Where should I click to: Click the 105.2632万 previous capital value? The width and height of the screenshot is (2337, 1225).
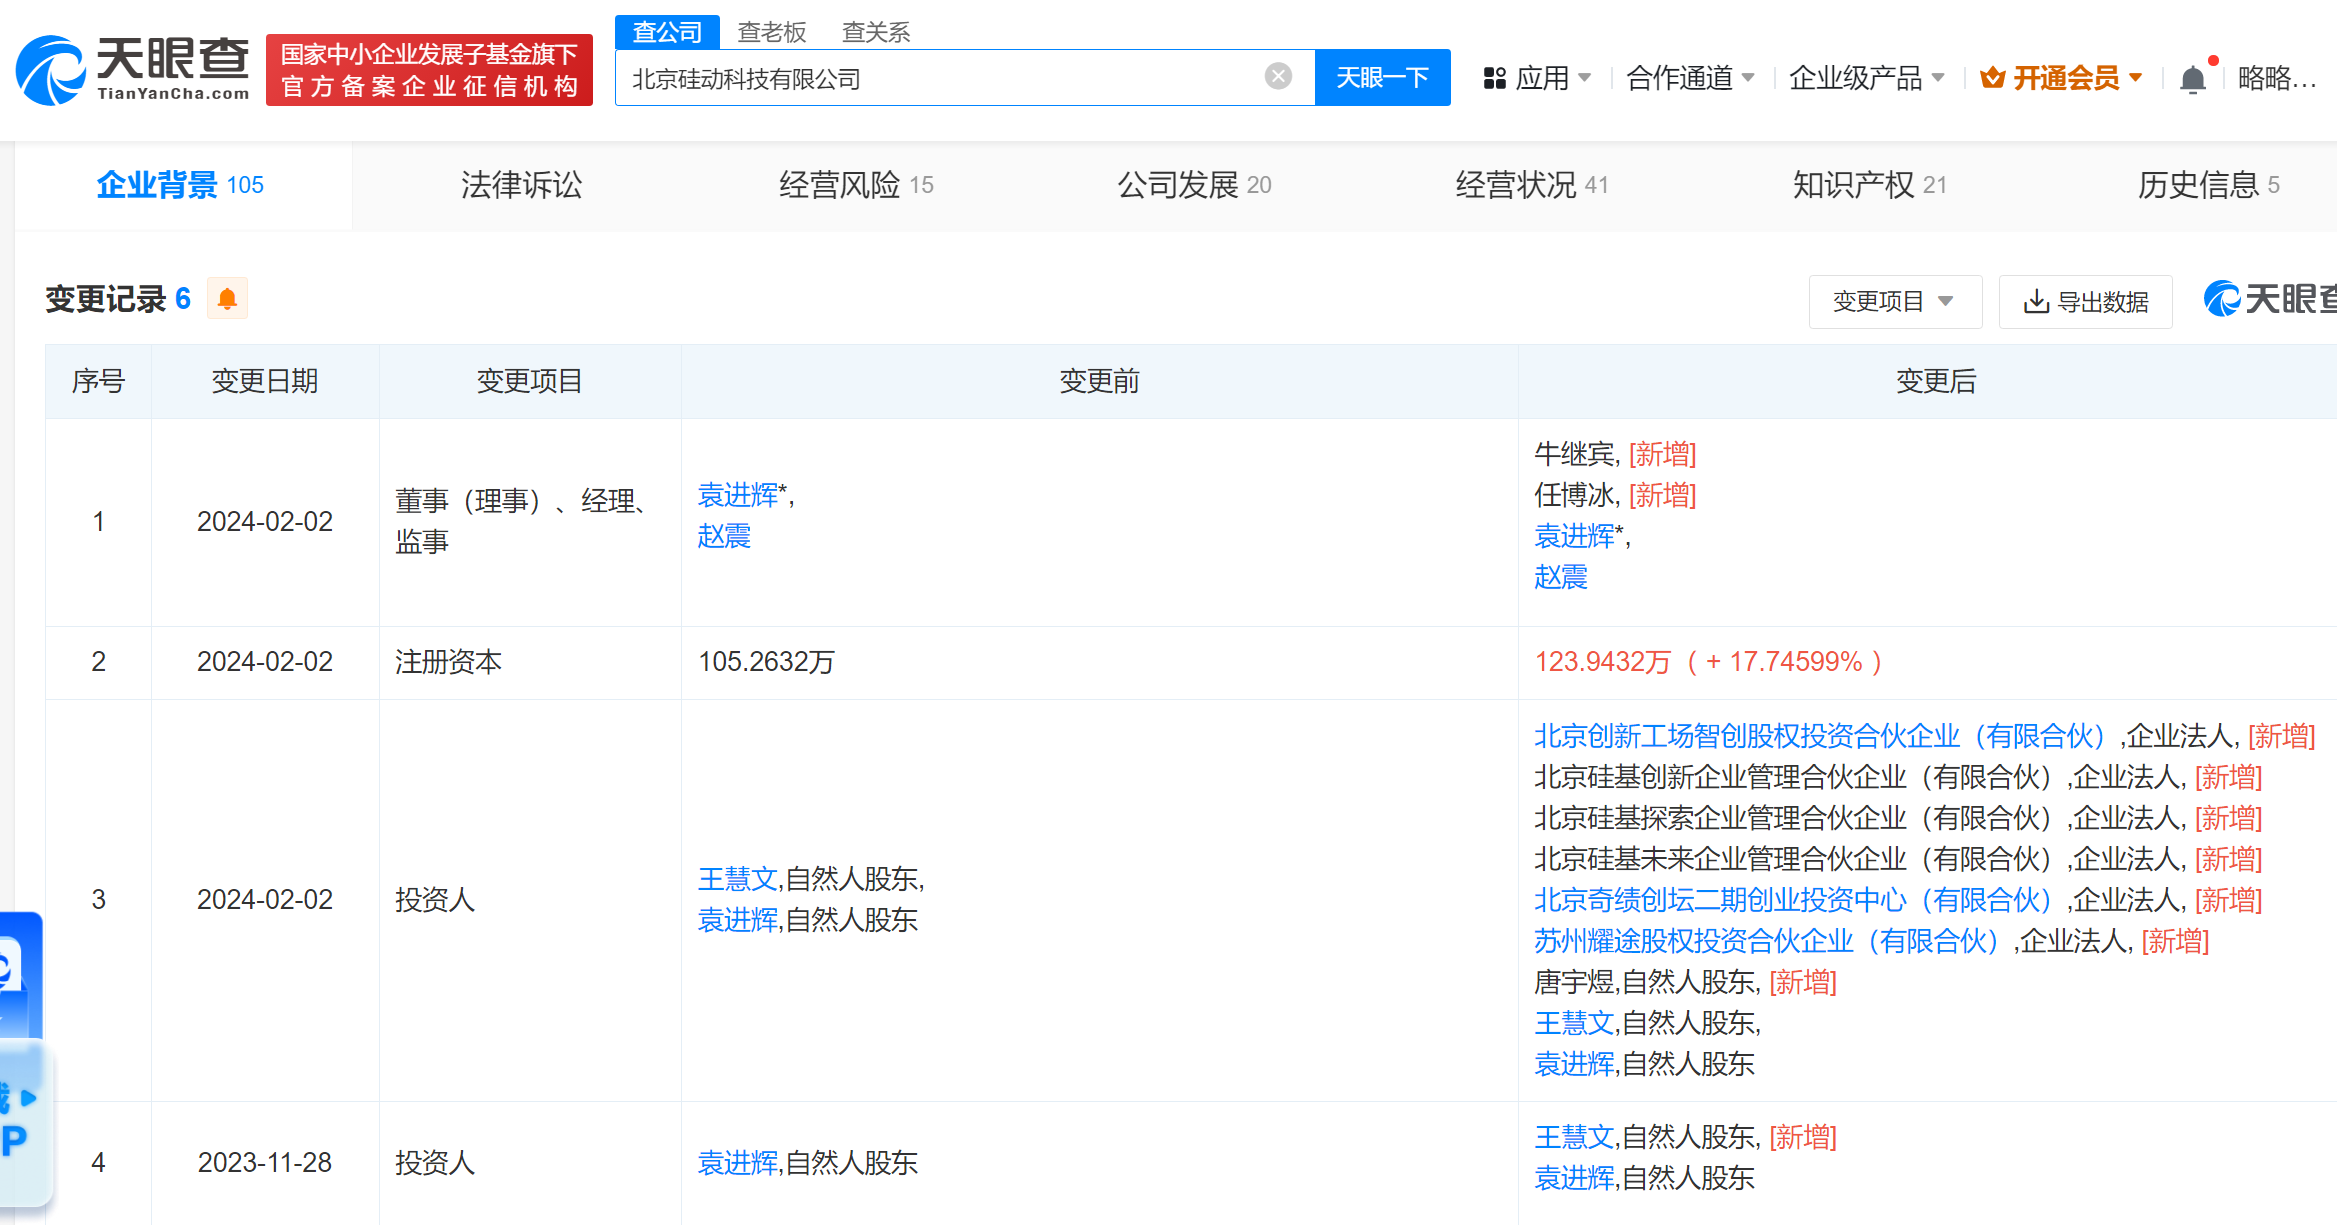(x=766, y=662)
